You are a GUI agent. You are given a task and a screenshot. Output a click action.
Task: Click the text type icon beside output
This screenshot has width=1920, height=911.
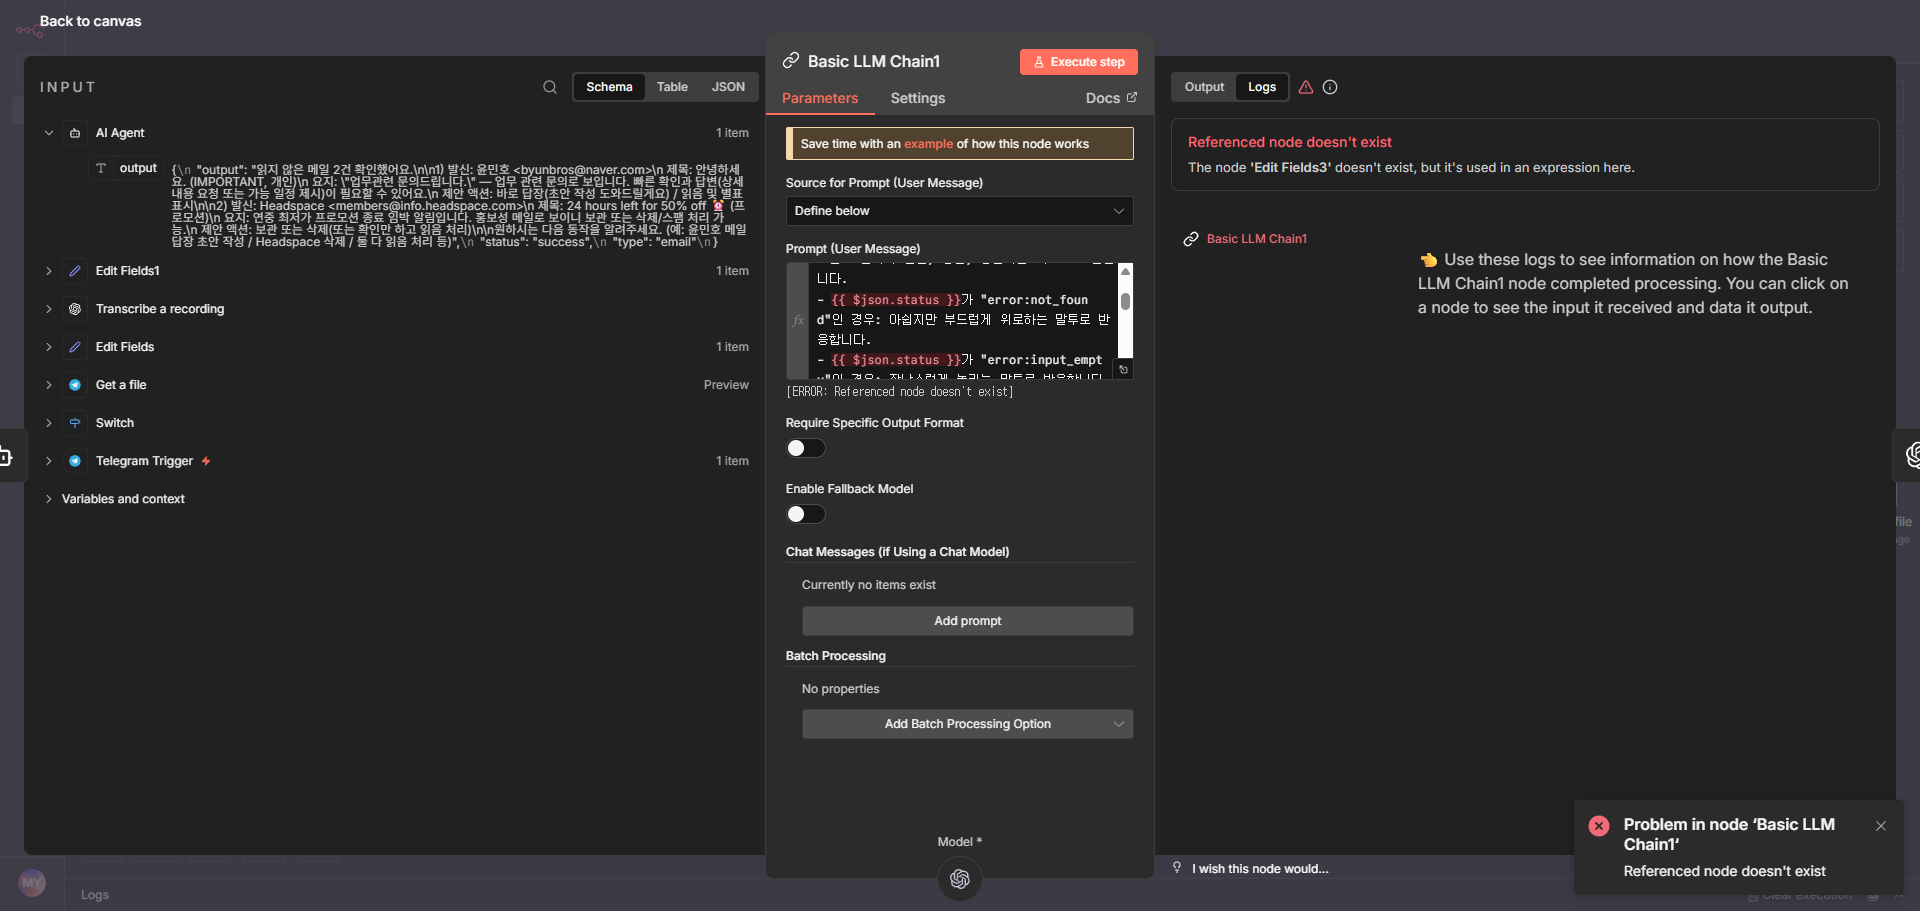pos(101,168)
